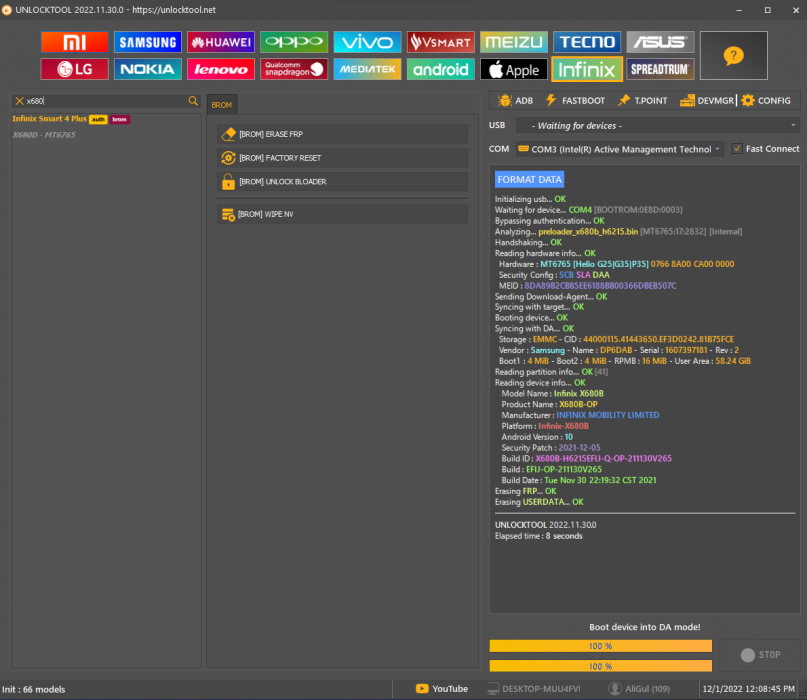This screenshot has width=807, height=700.
Task: Pick the Vivo brand tile
Action: coord(367,42)
